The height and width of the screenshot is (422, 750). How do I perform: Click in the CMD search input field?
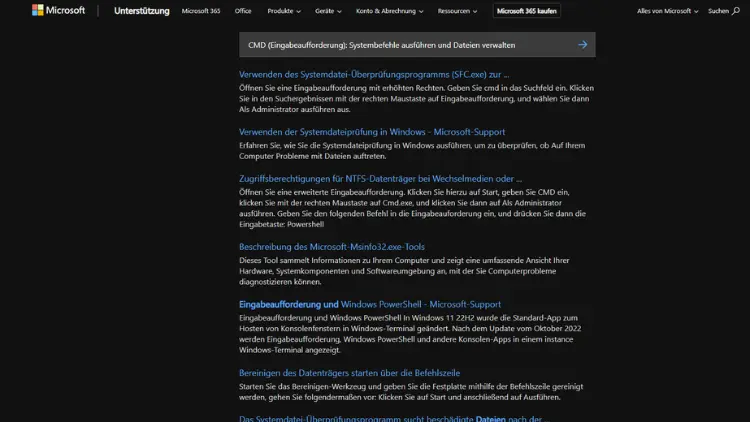[400, 45]
